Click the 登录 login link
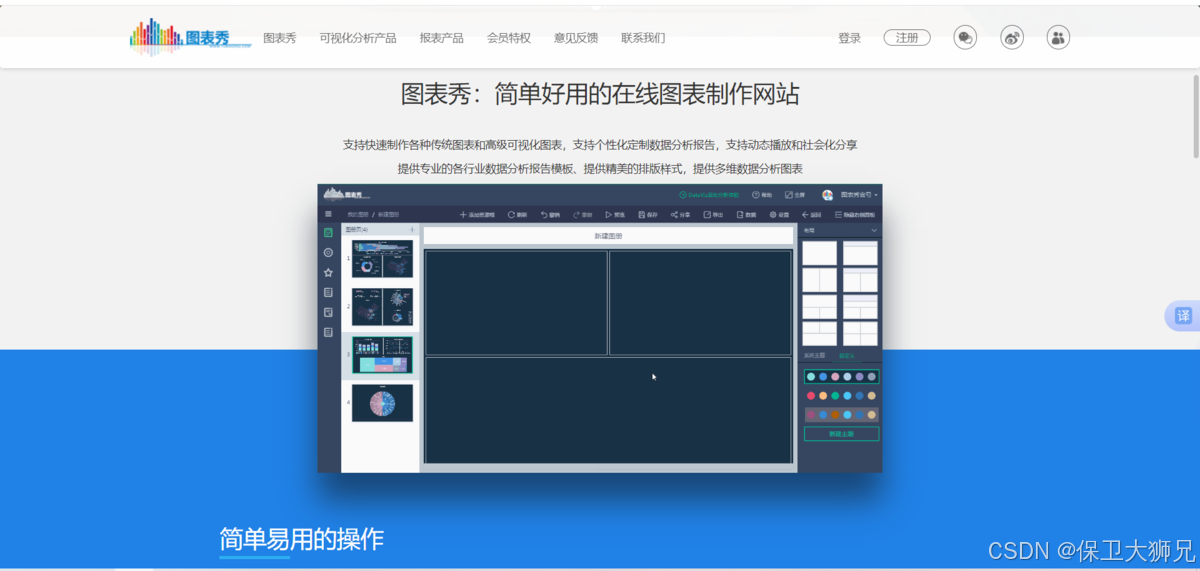Image resolution: width=1200 pixels, height=571 pixels. (849, 38)
